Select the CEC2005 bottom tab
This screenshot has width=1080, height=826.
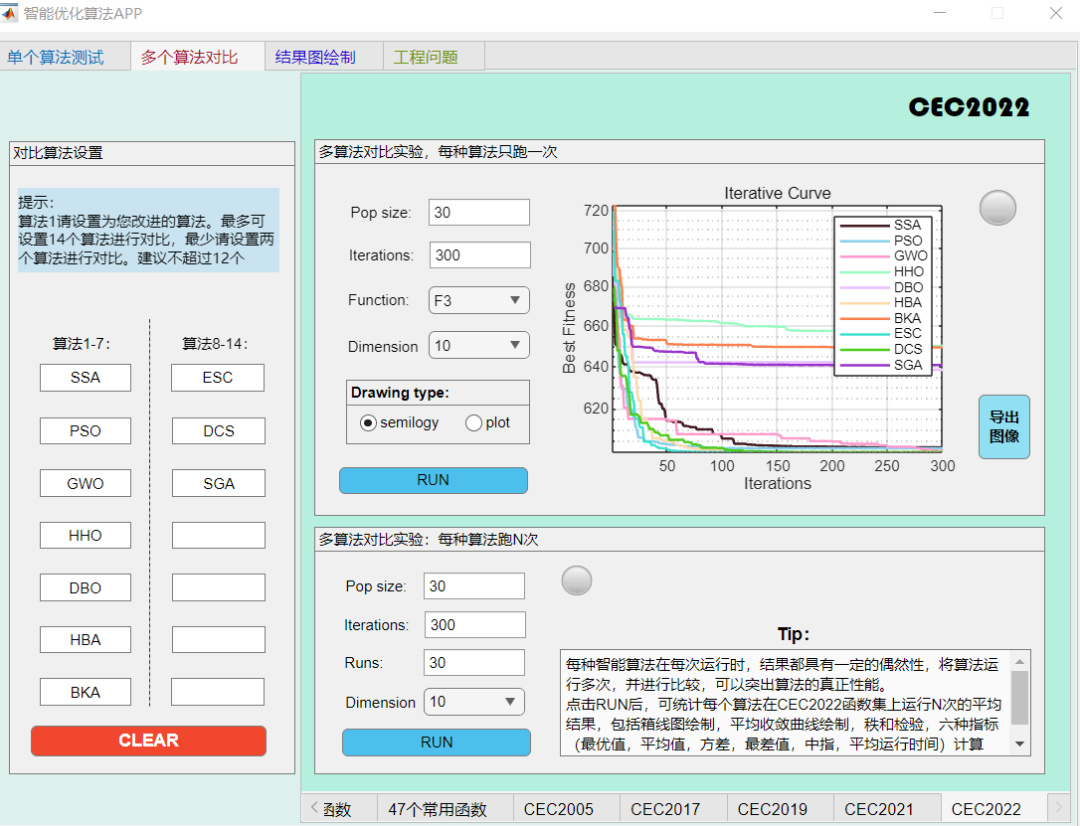[559, 809]
